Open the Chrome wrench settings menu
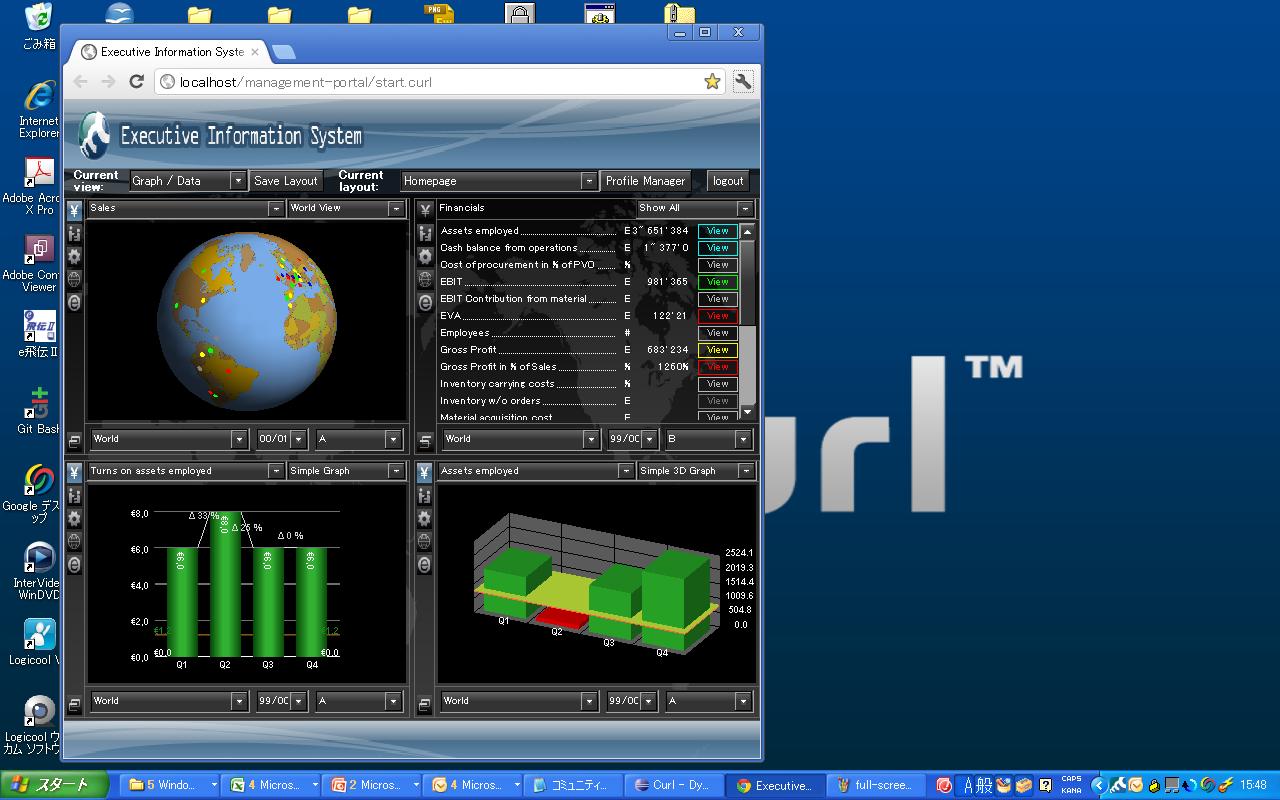1280x800 pixels. tap(743, 82)
